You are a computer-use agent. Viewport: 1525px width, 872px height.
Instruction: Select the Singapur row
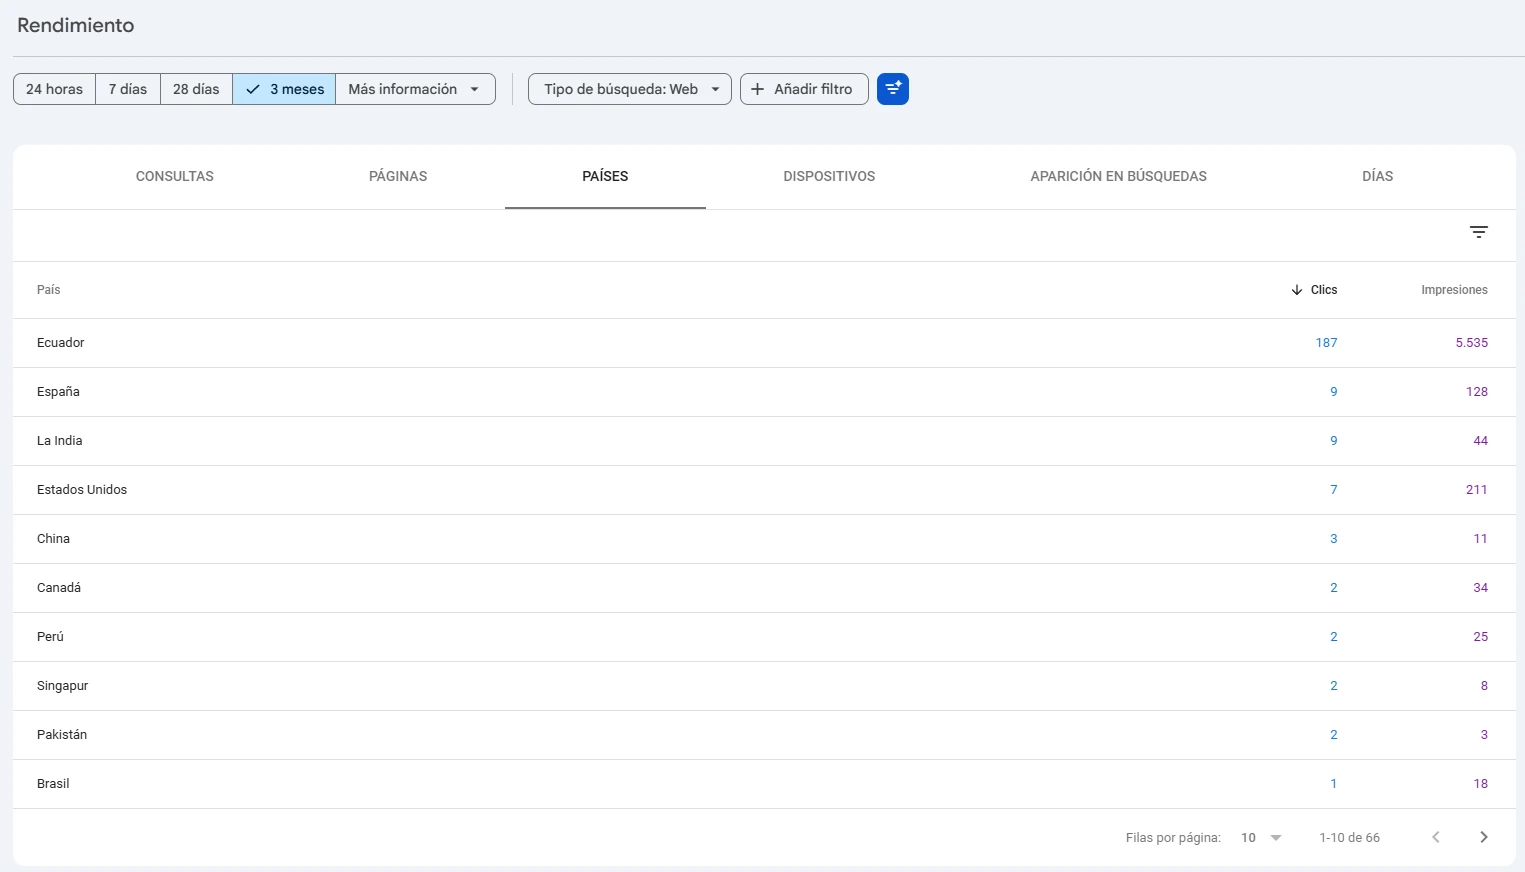(764, 686)
